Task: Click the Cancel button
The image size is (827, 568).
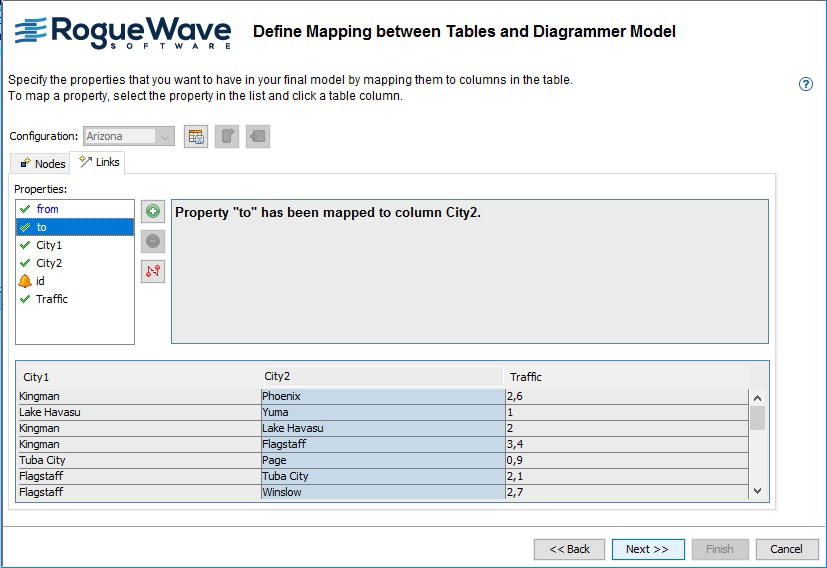Action: [786, 549]
